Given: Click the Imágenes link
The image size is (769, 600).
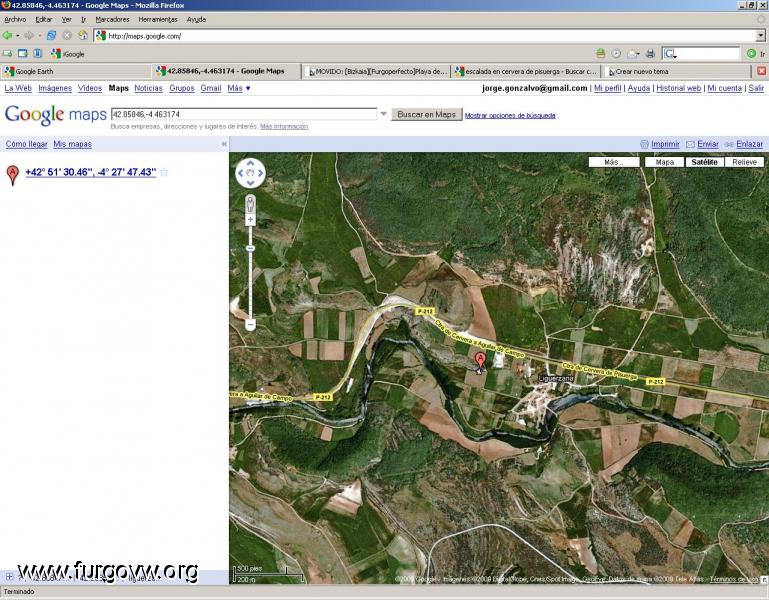Looking at the screenshot, I should click(55, 88).
